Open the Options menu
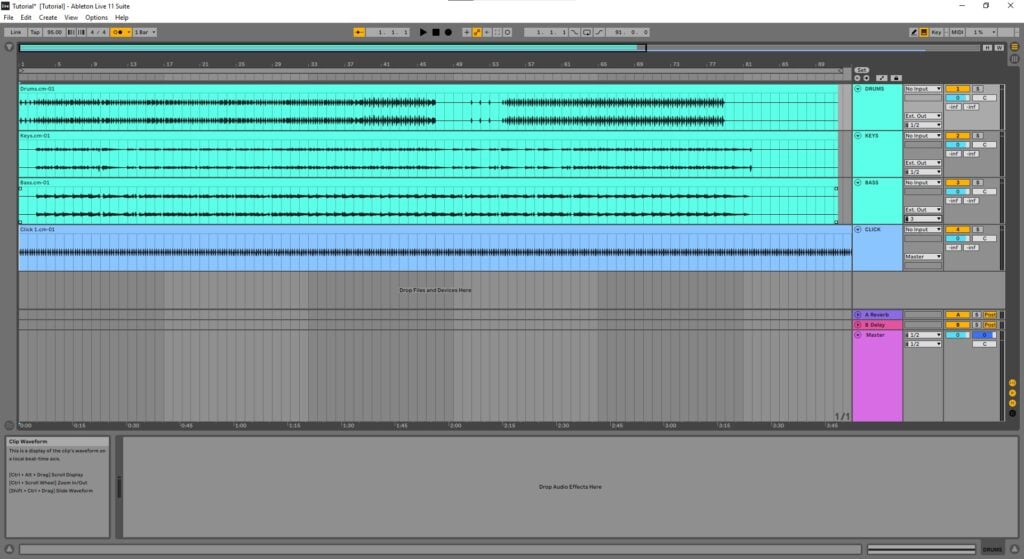1024x559 pixels. coord(96,18)
